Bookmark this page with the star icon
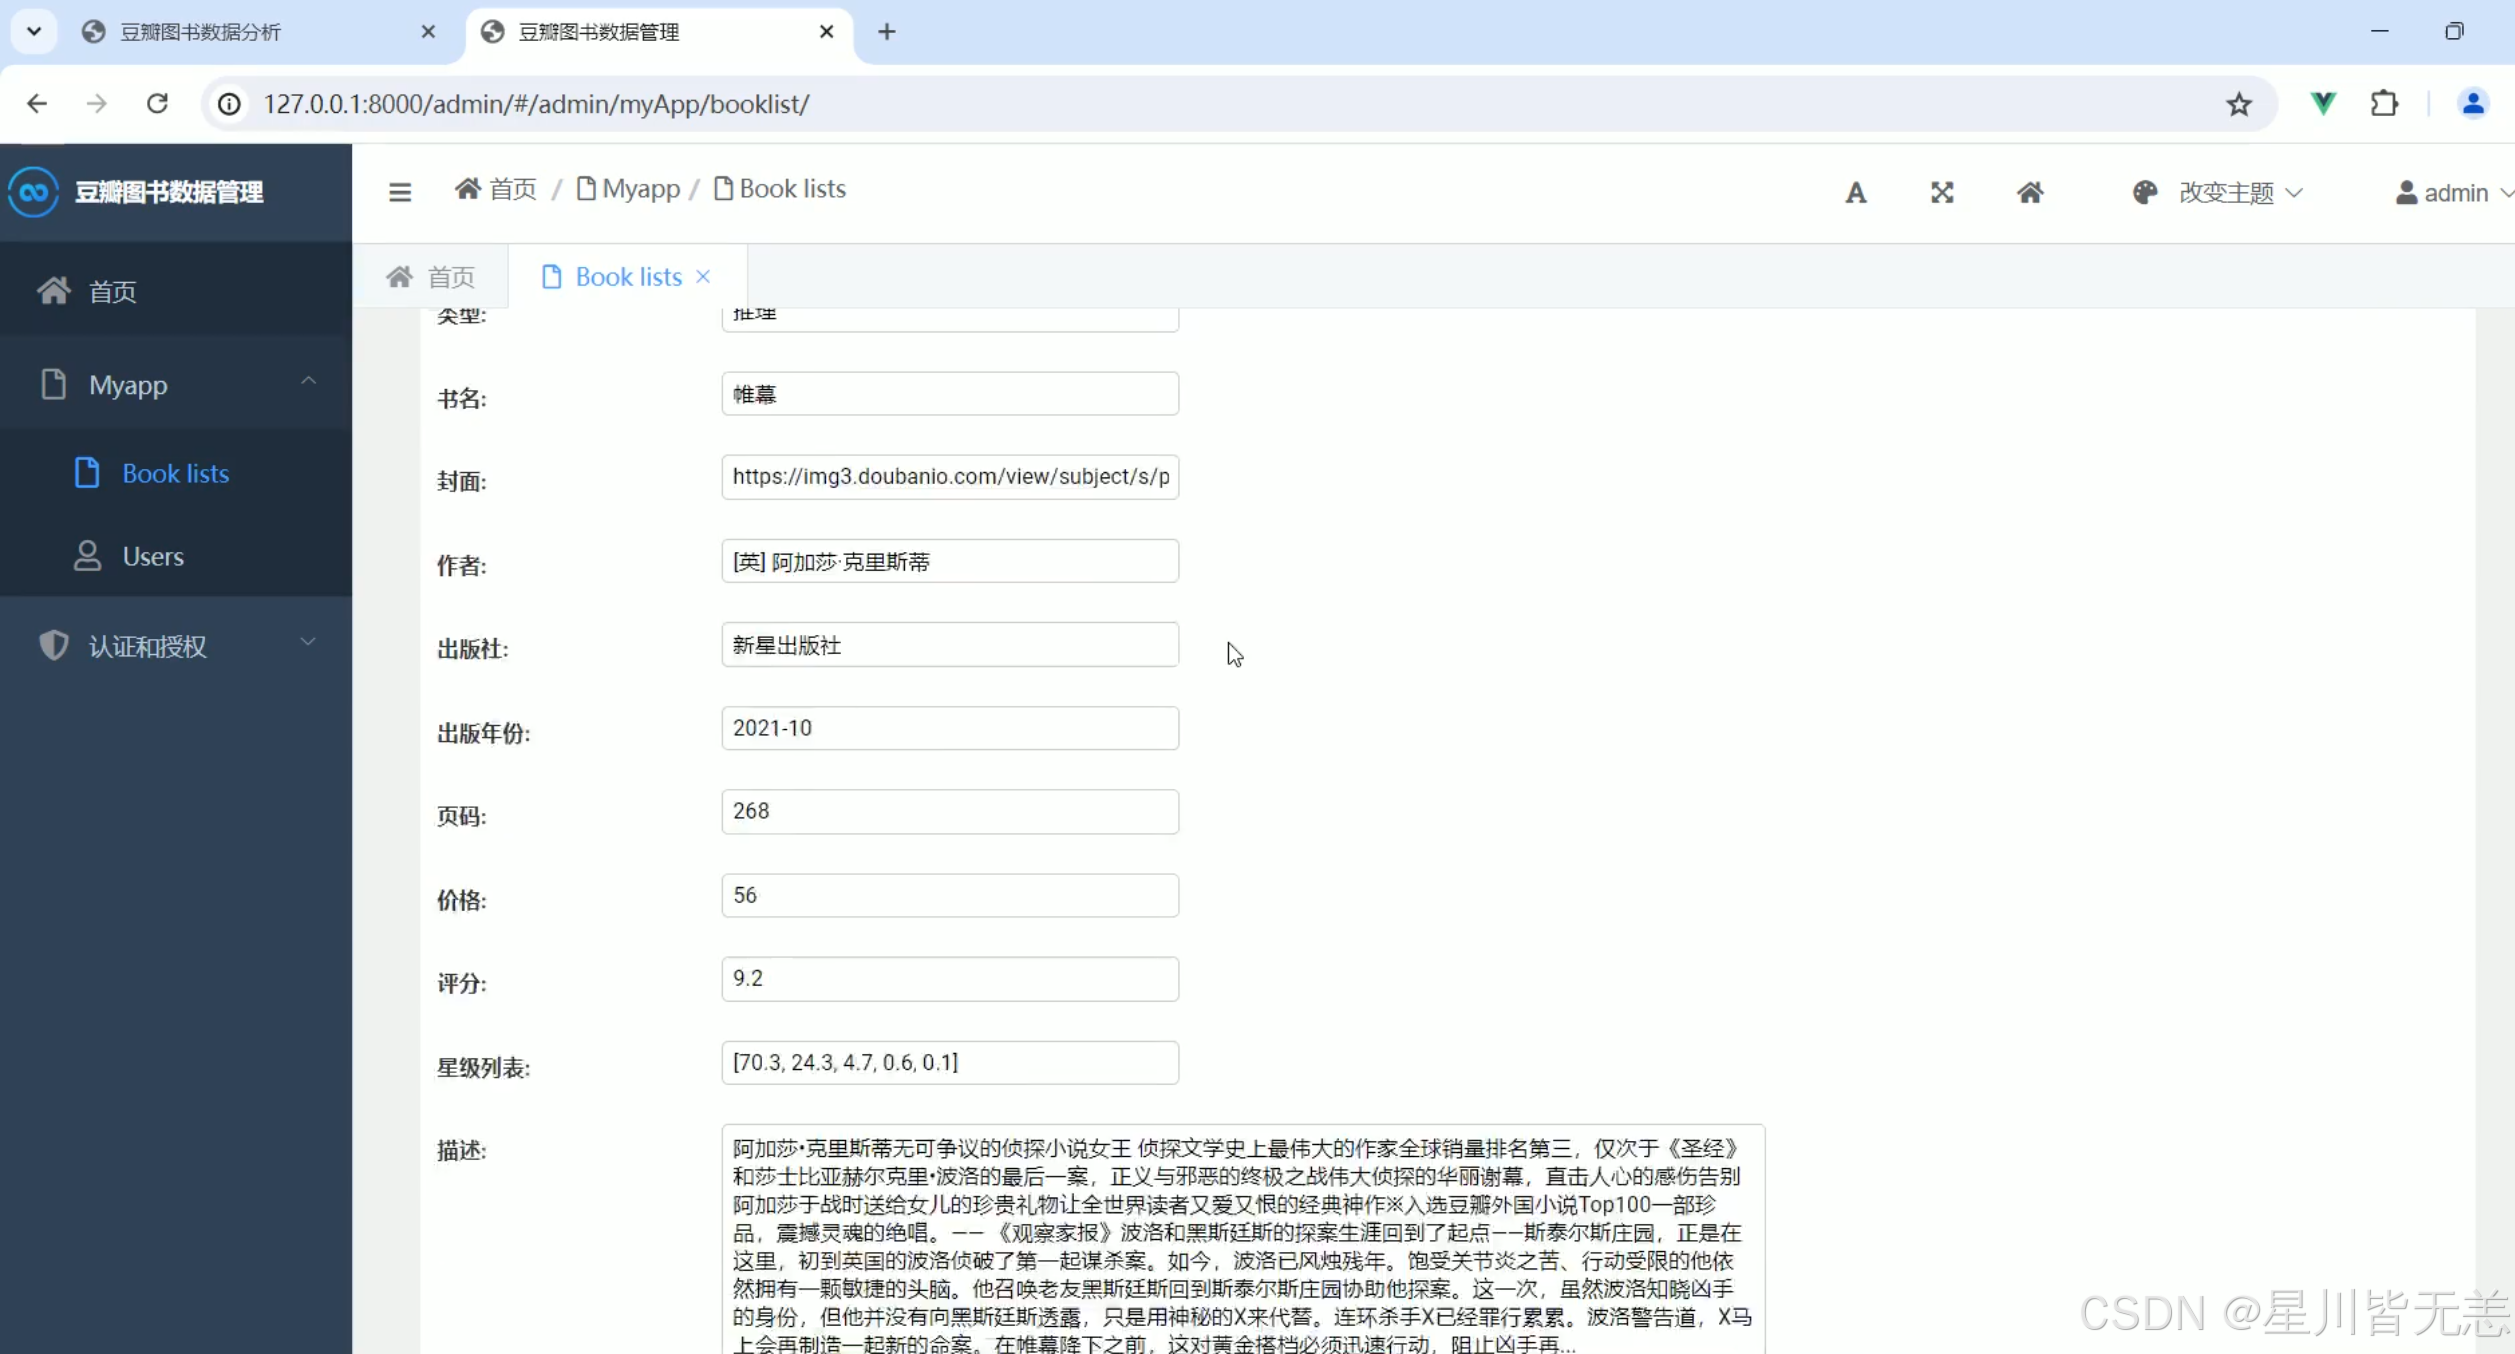 [2239, 104]
